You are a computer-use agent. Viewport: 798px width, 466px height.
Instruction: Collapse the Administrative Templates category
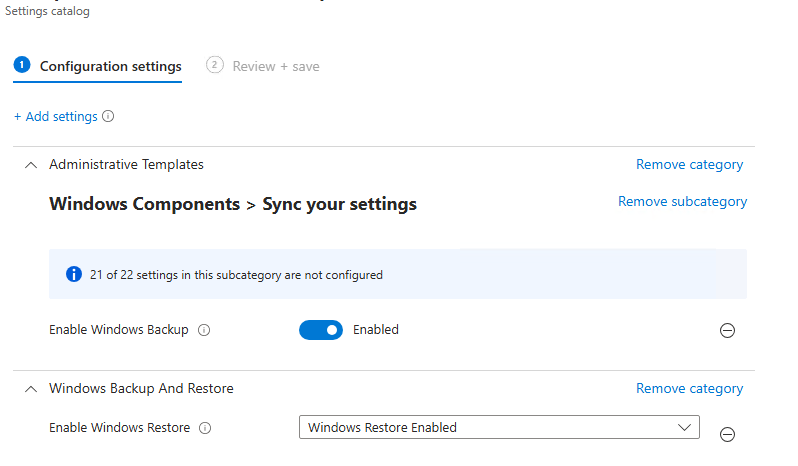coord(31,165)
